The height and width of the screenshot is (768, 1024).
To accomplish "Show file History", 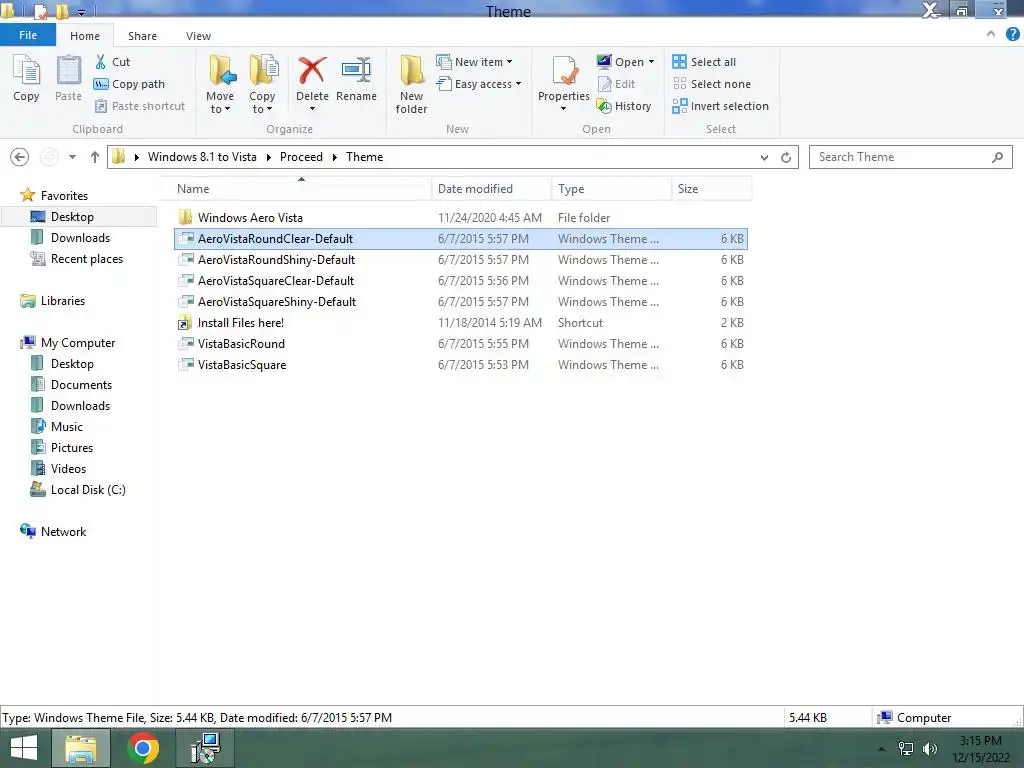I will pyautogui.click(x=624, y=106).
